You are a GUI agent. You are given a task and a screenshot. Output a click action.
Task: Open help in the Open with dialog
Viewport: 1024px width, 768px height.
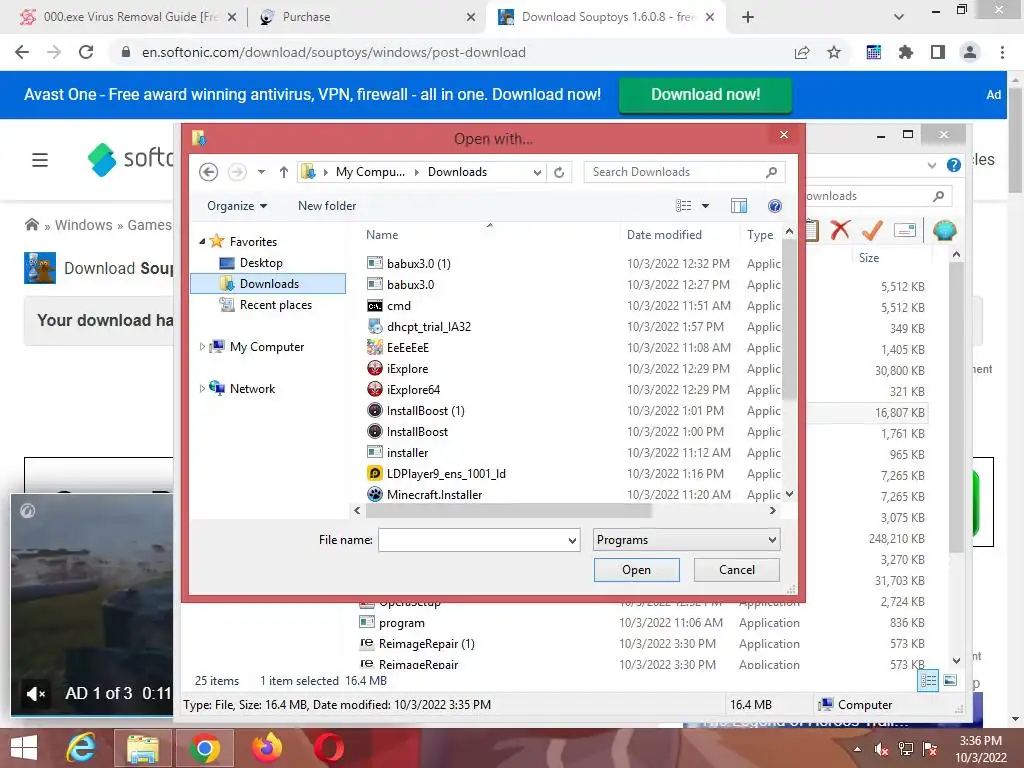pos(775,206)
